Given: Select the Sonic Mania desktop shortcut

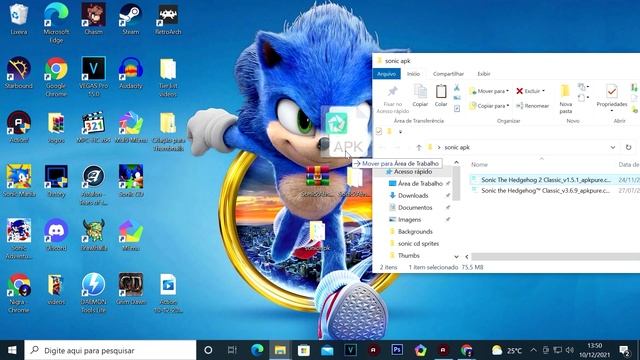Looking at the screenshot, I should (19, 180).
